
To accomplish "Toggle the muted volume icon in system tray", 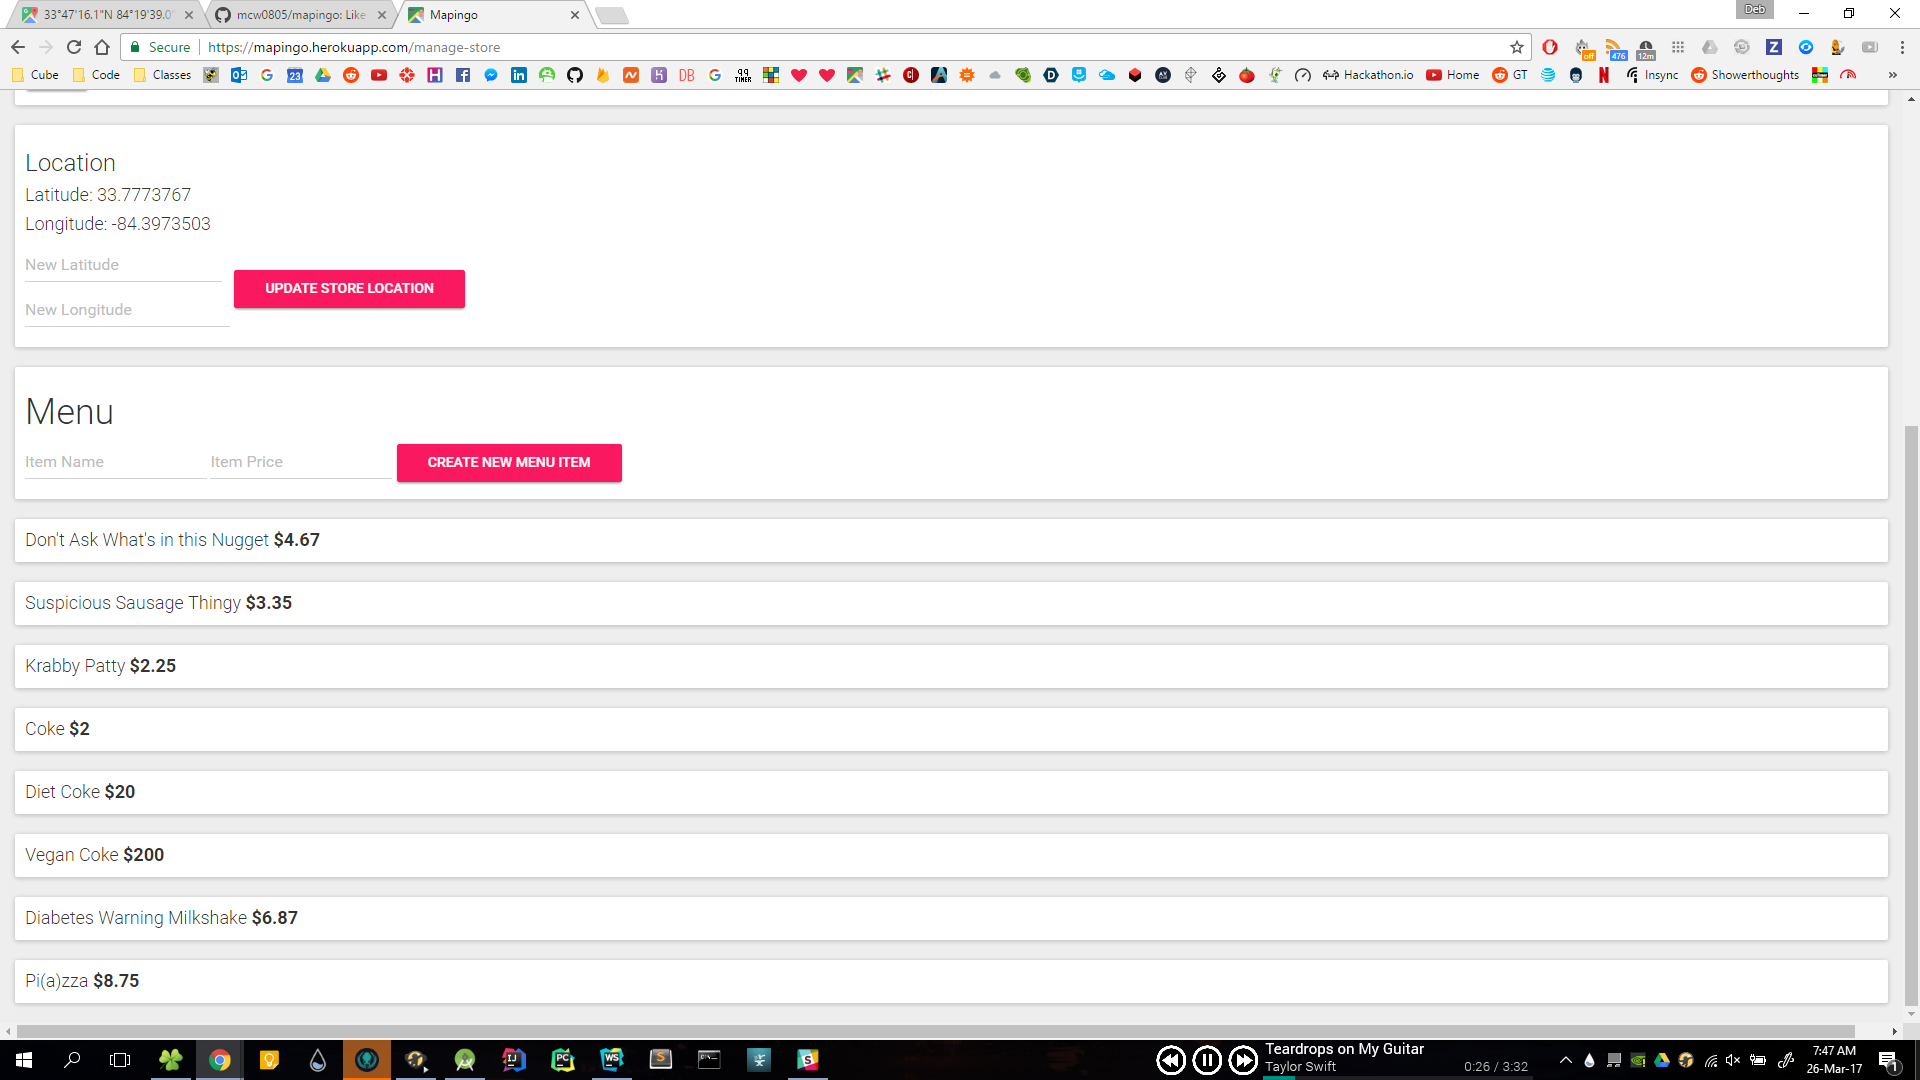I will point(1733,1061).
